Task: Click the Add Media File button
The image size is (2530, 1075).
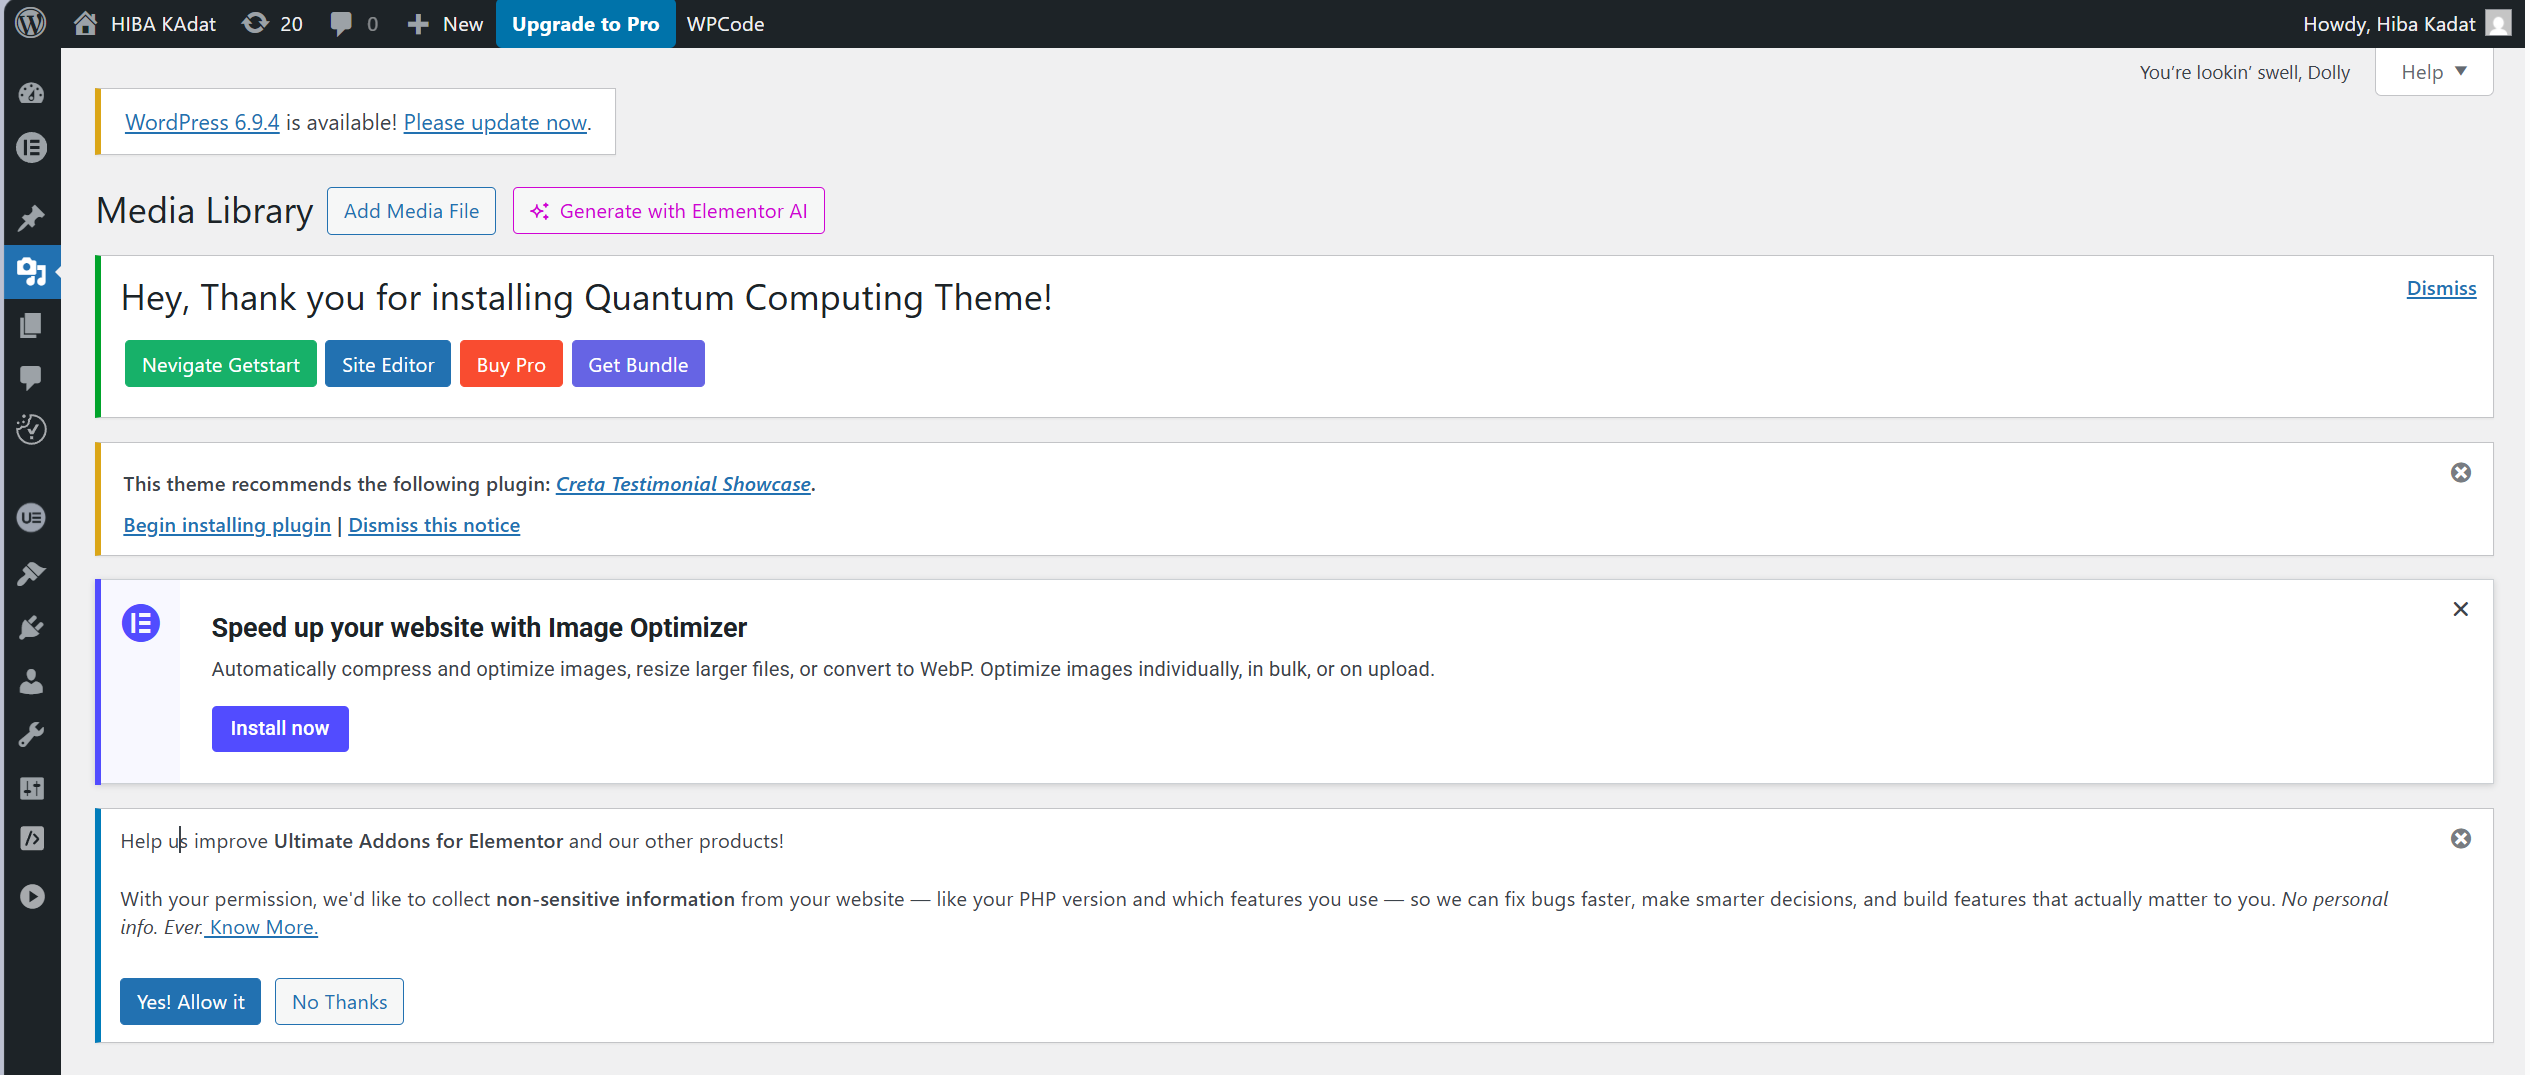Action: 411,211
